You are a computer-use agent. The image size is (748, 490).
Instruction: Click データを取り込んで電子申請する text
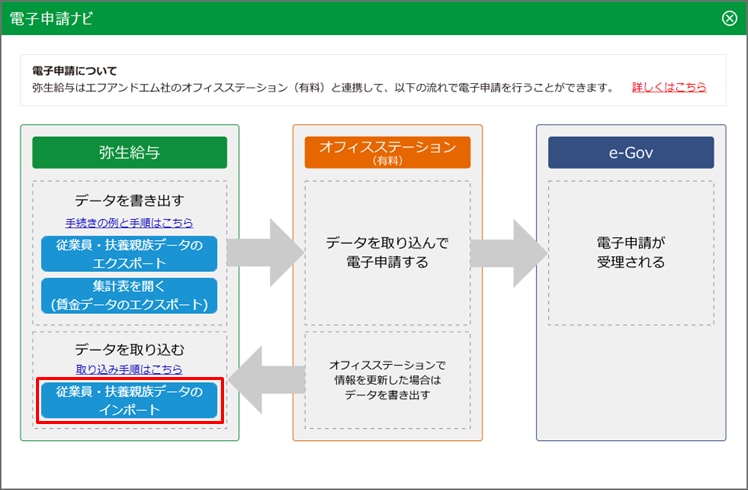tap(387, 252)
